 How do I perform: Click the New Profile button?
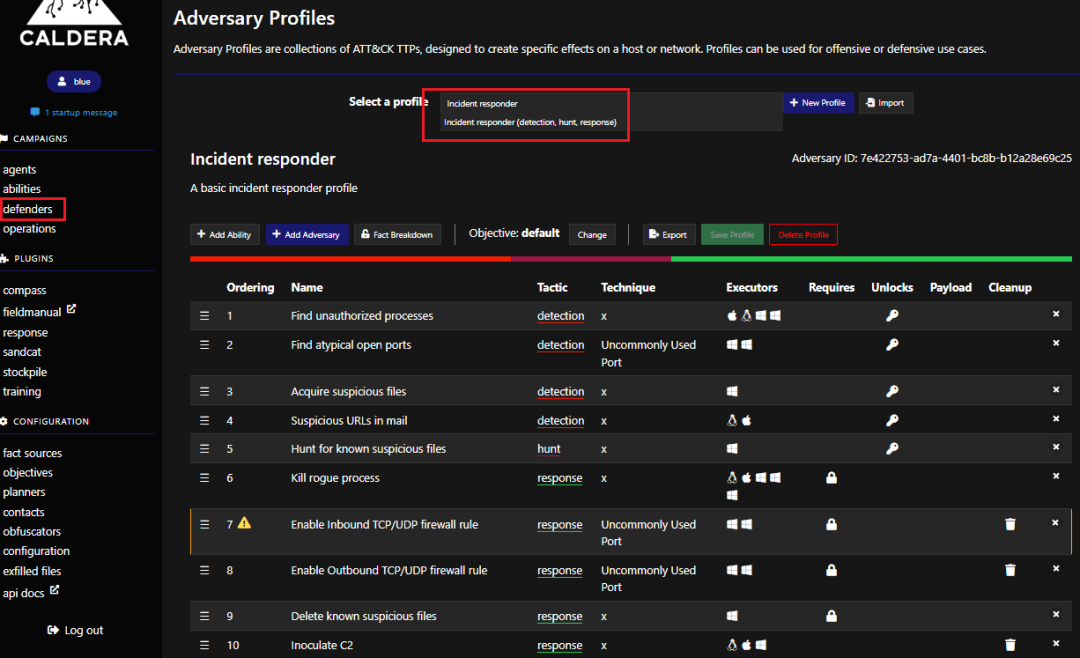[x=818, y=103]
